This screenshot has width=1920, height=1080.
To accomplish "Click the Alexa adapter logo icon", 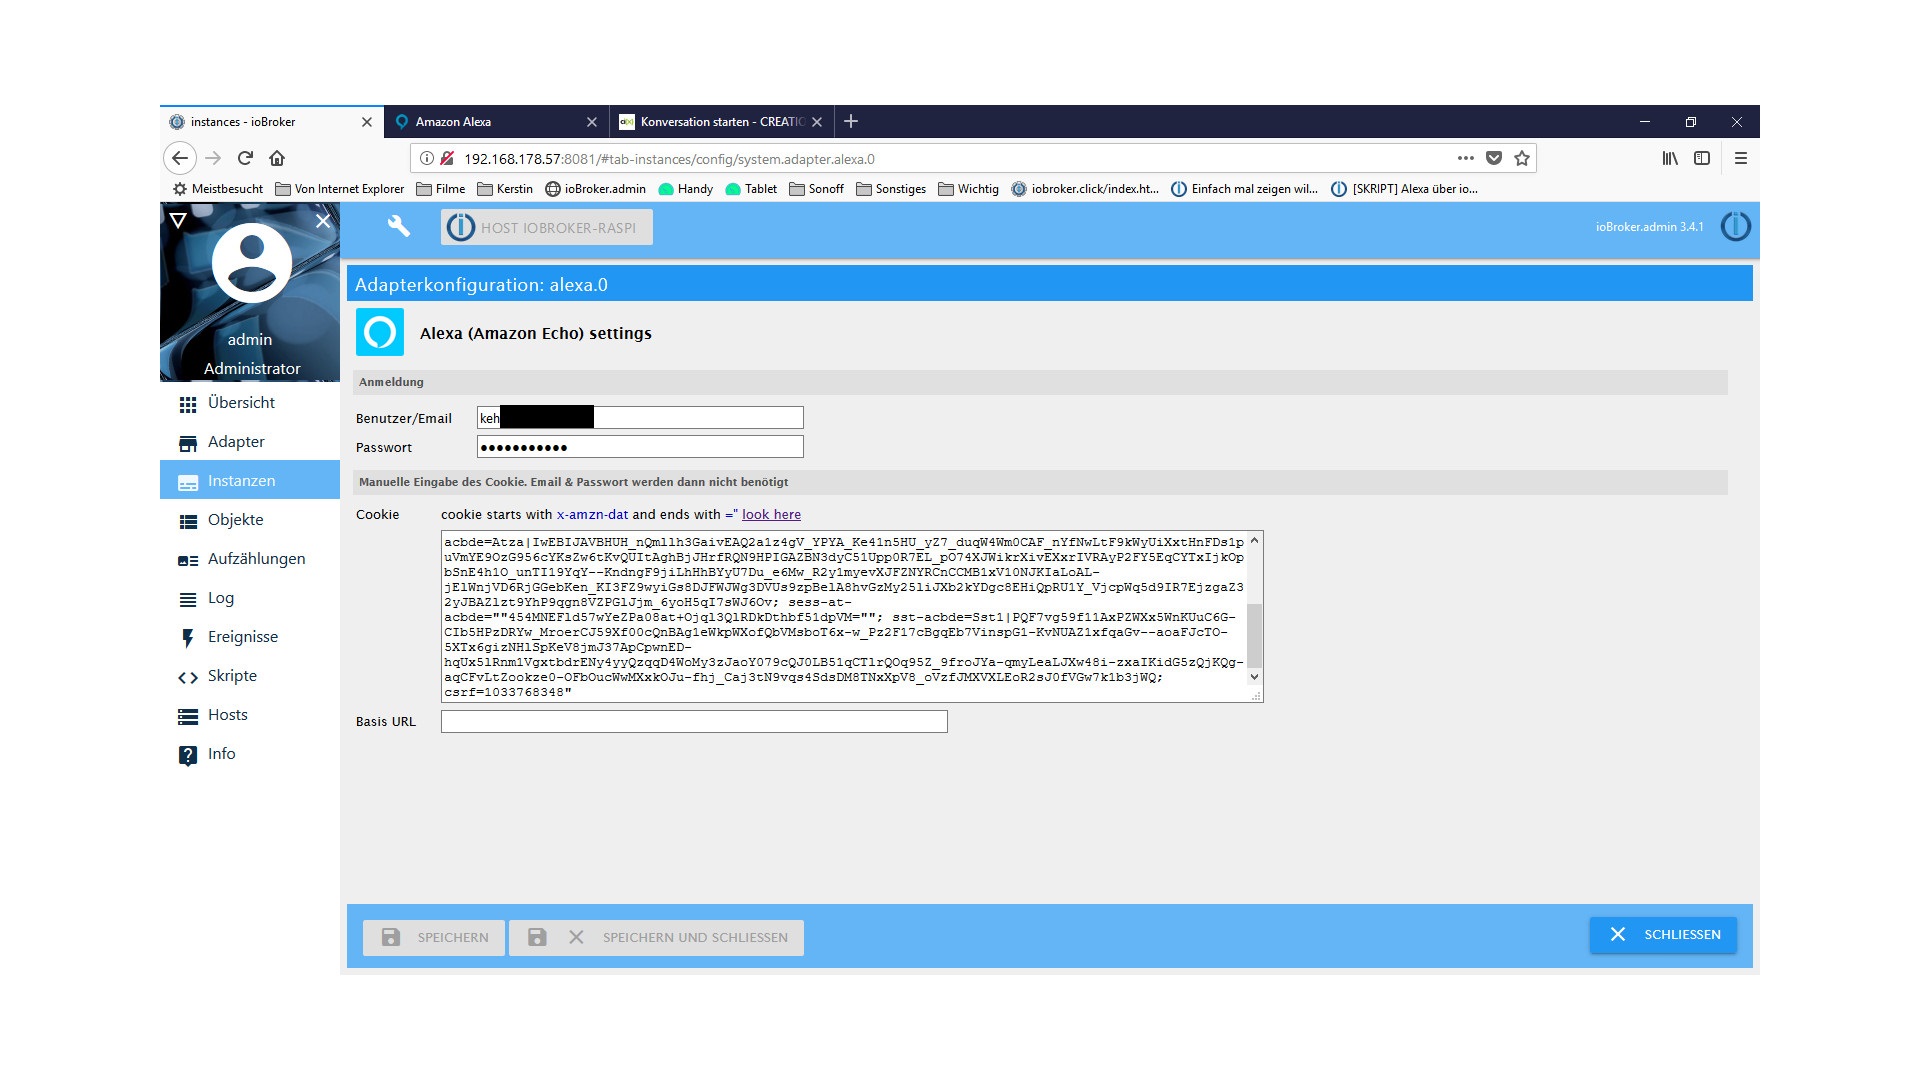I will click(380, 332).
